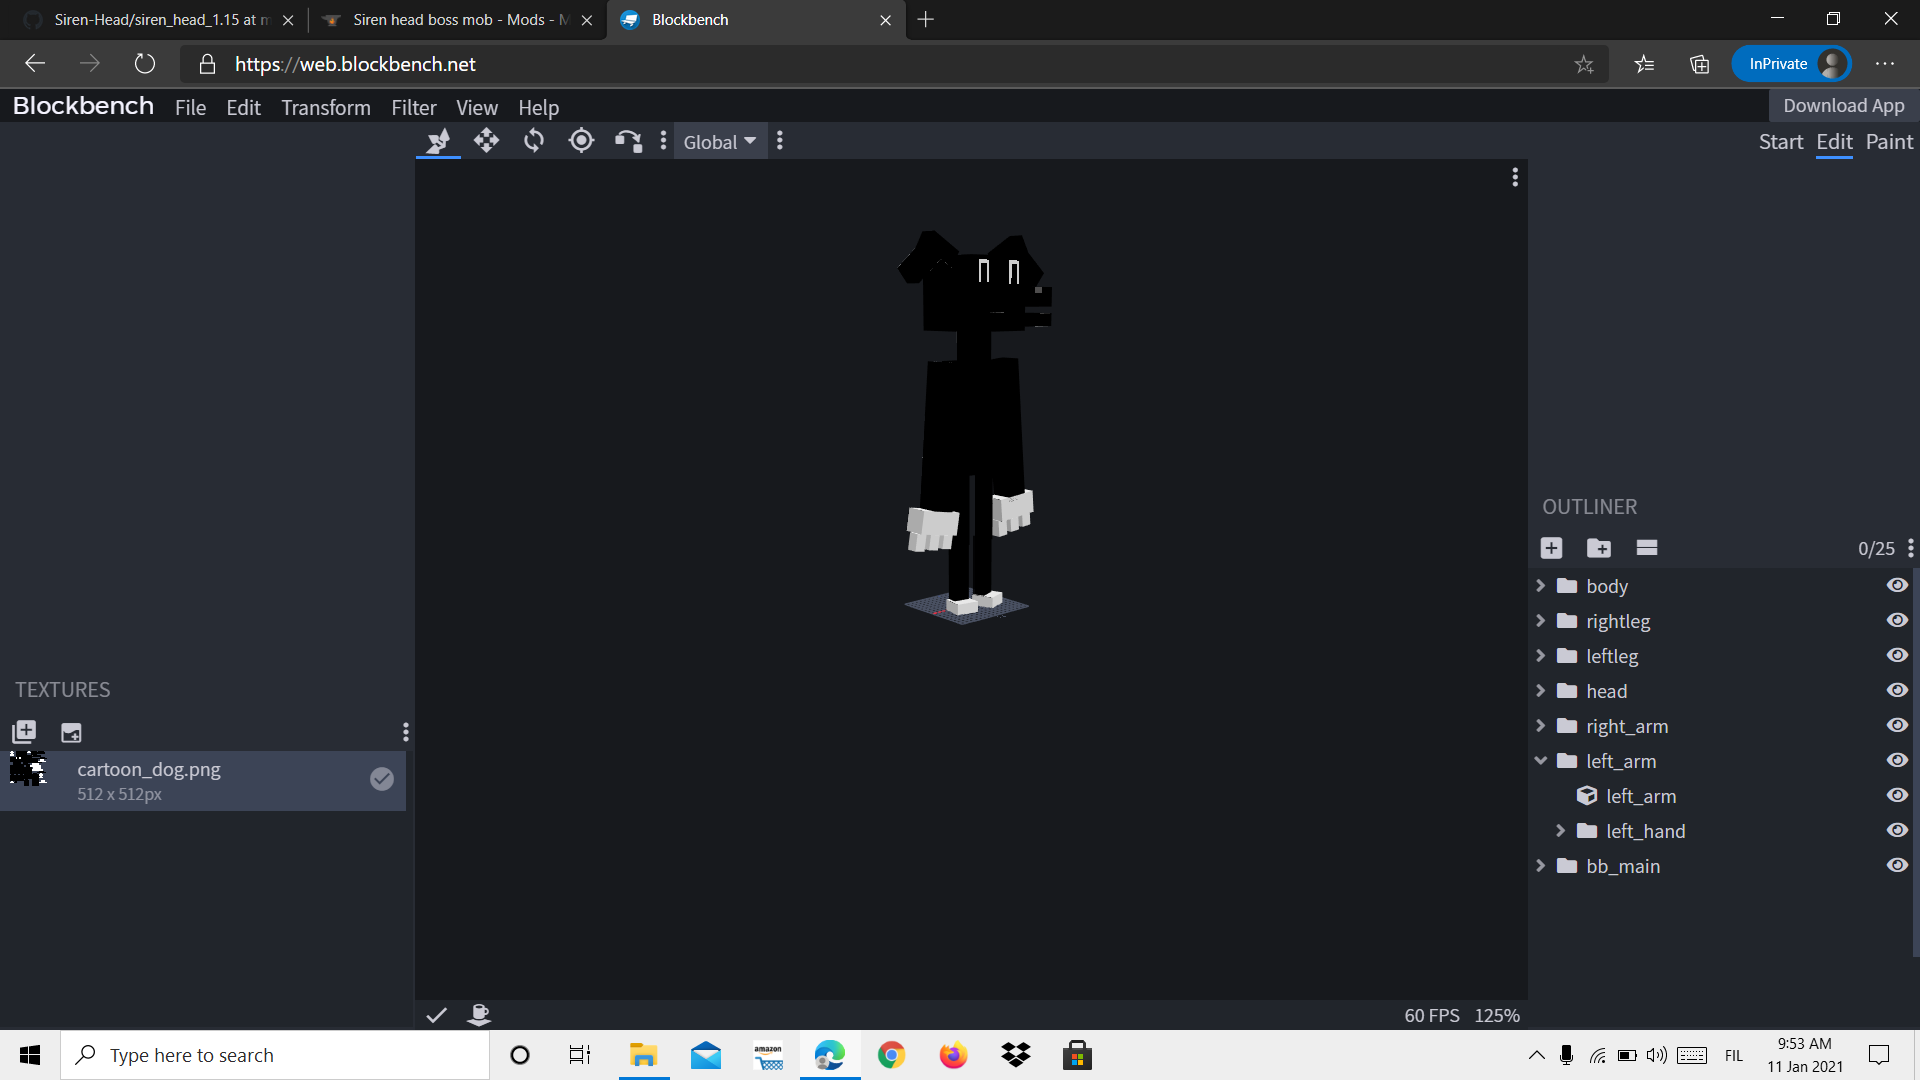Expand the rightleg group
The width and height of the screenshot is (1920, 1080).
click(1541, 621)
